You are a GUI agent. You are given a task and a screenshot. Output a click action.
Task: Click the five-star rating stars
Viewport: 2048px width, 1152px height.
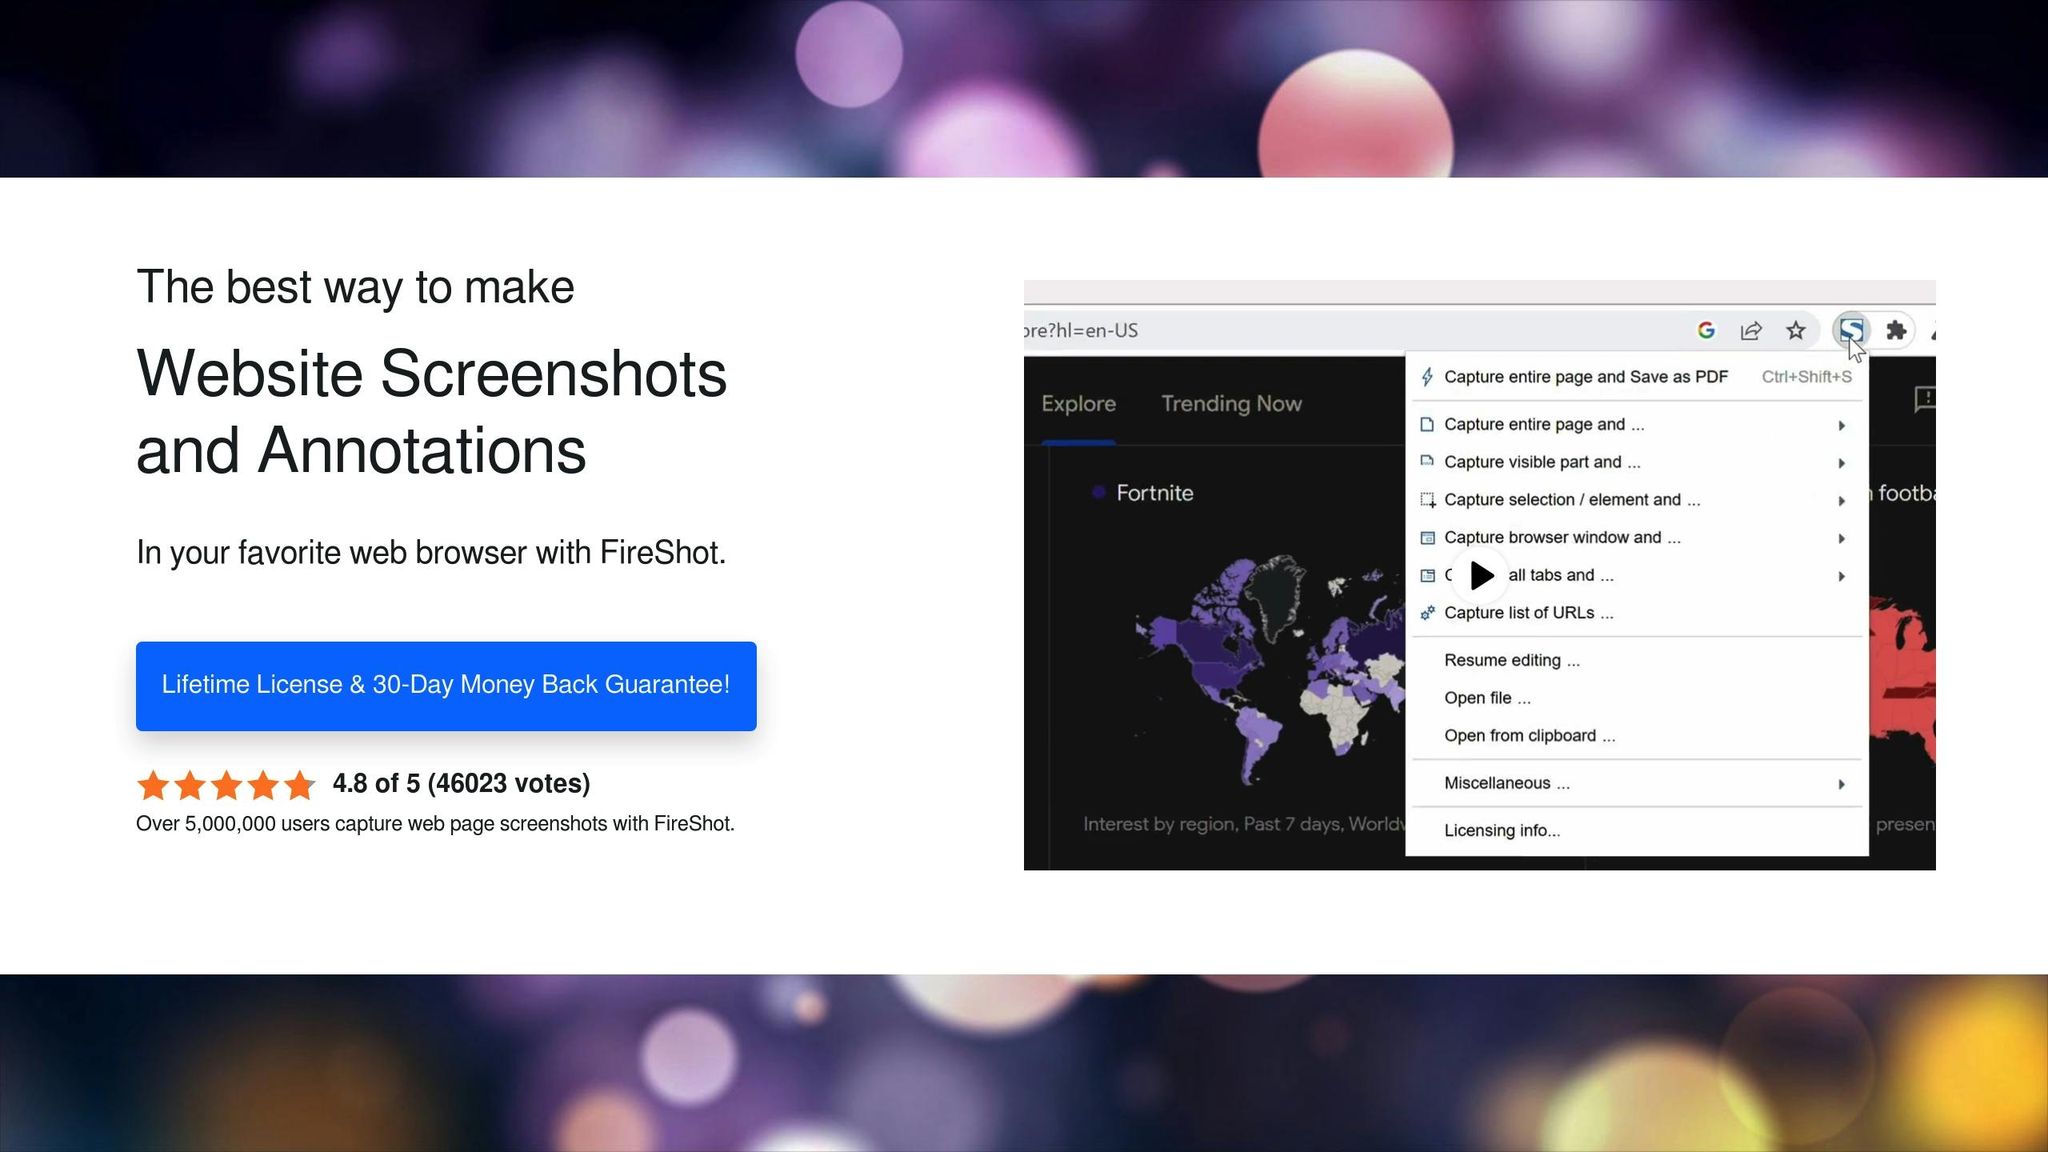(x=226, y=785)
